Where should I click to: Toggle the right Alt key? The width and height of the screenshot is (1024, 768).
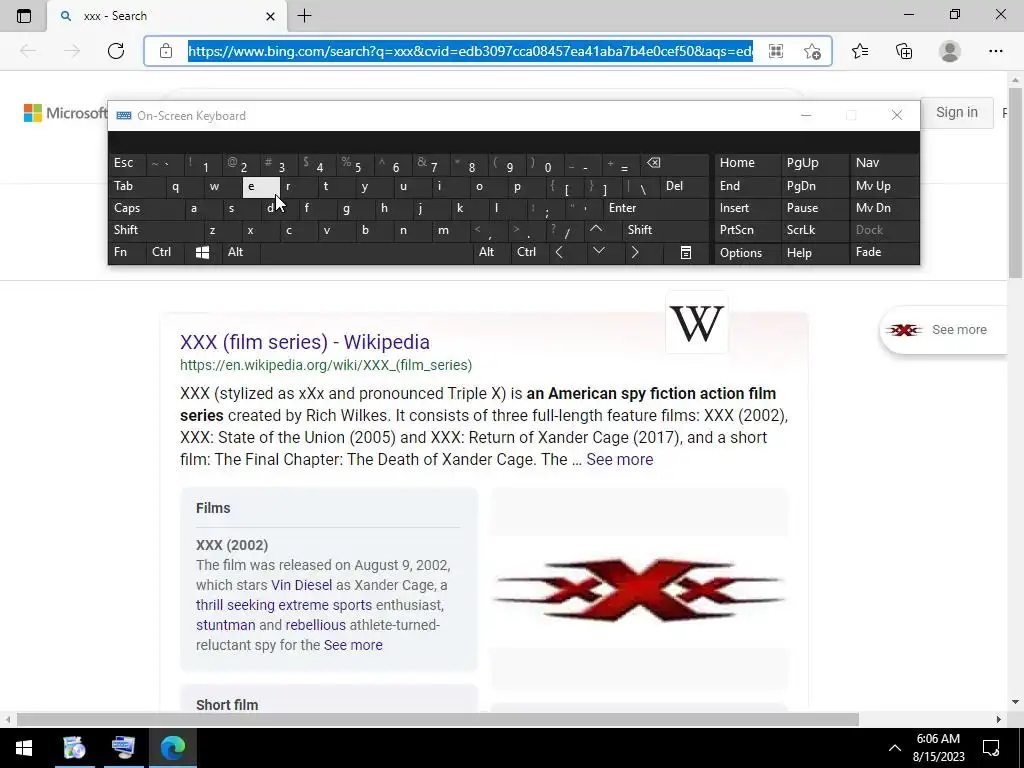point(492,253)
